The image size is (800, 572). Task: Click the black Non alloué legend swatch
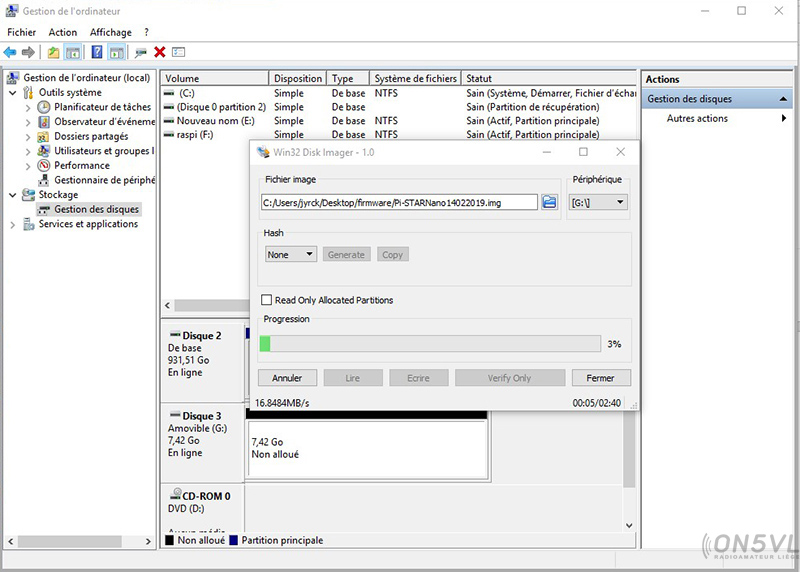[170, 540]
